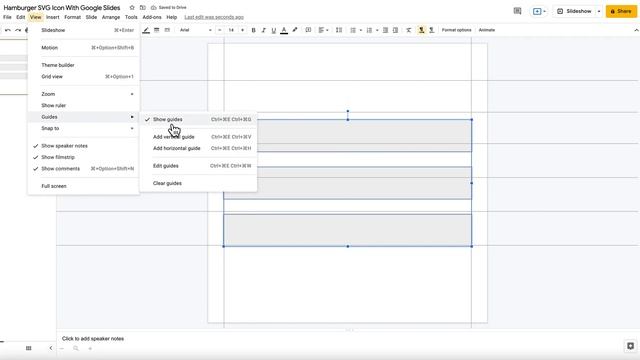640x360 pixels.
Task: Click the present to meeting icon
Action: click(537, 11)
